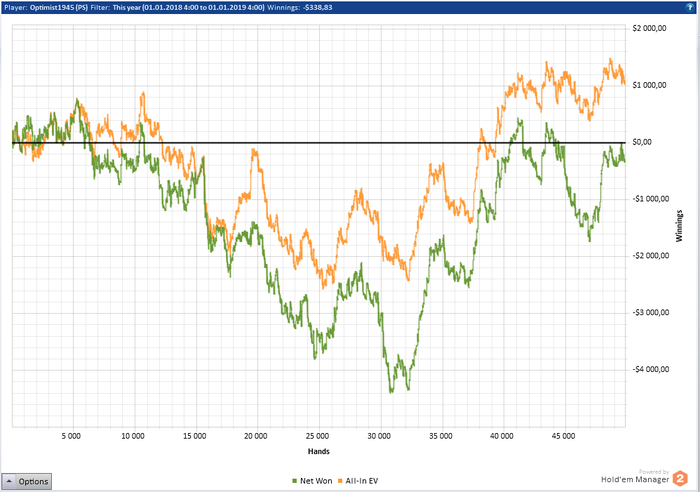The image size is (700, 492).
Task: Click the -$3 000,00 axis label
Action: [650, 312]
